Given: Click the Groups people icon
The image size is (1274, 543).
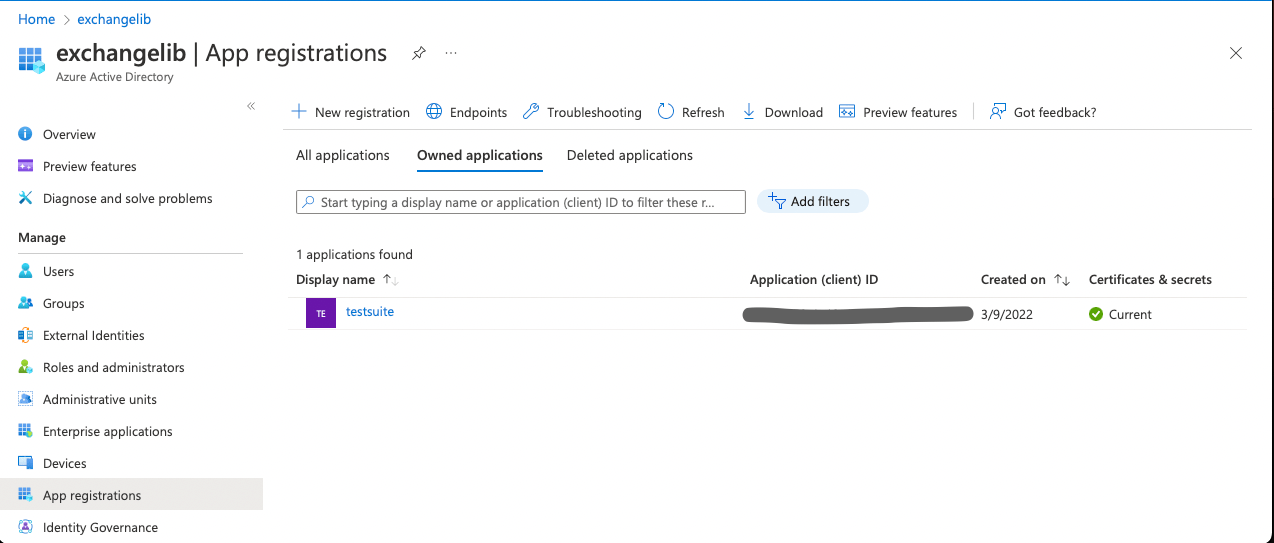Looking at the screenshot, I should (25, 303).
